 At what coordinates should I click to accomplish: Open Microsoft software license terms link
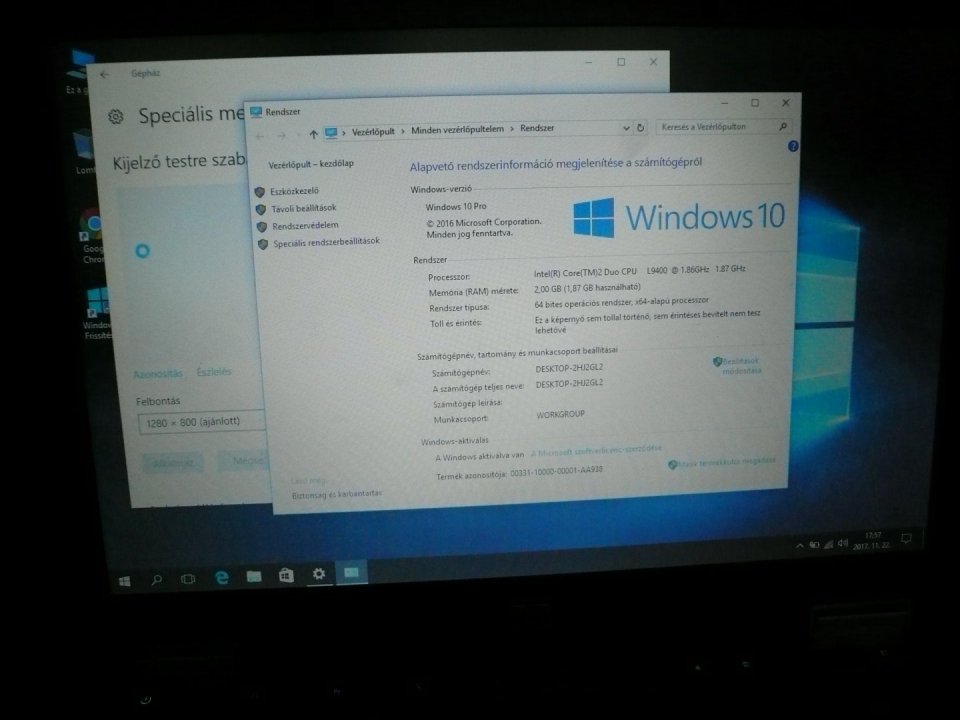point(596,451)
